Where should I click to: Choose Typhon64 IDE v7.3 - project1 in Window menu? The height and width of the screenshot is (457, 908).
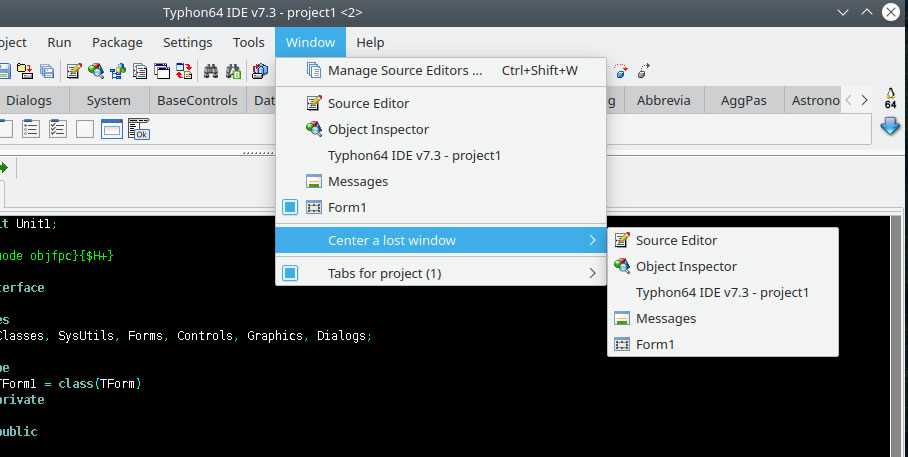coord(441,156)
